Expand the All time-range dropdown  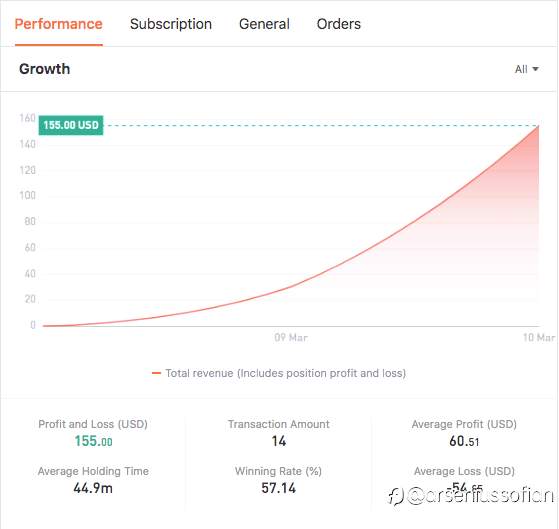point(526,69)
